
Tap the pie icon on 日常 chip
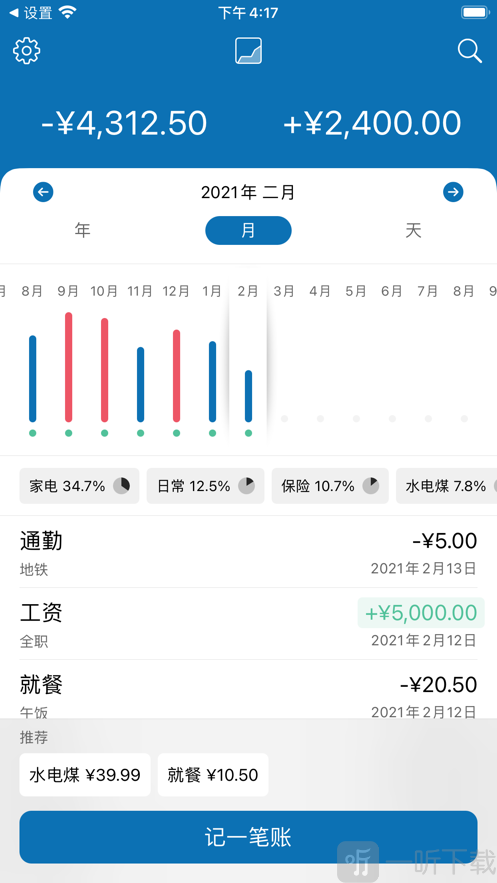247,485
